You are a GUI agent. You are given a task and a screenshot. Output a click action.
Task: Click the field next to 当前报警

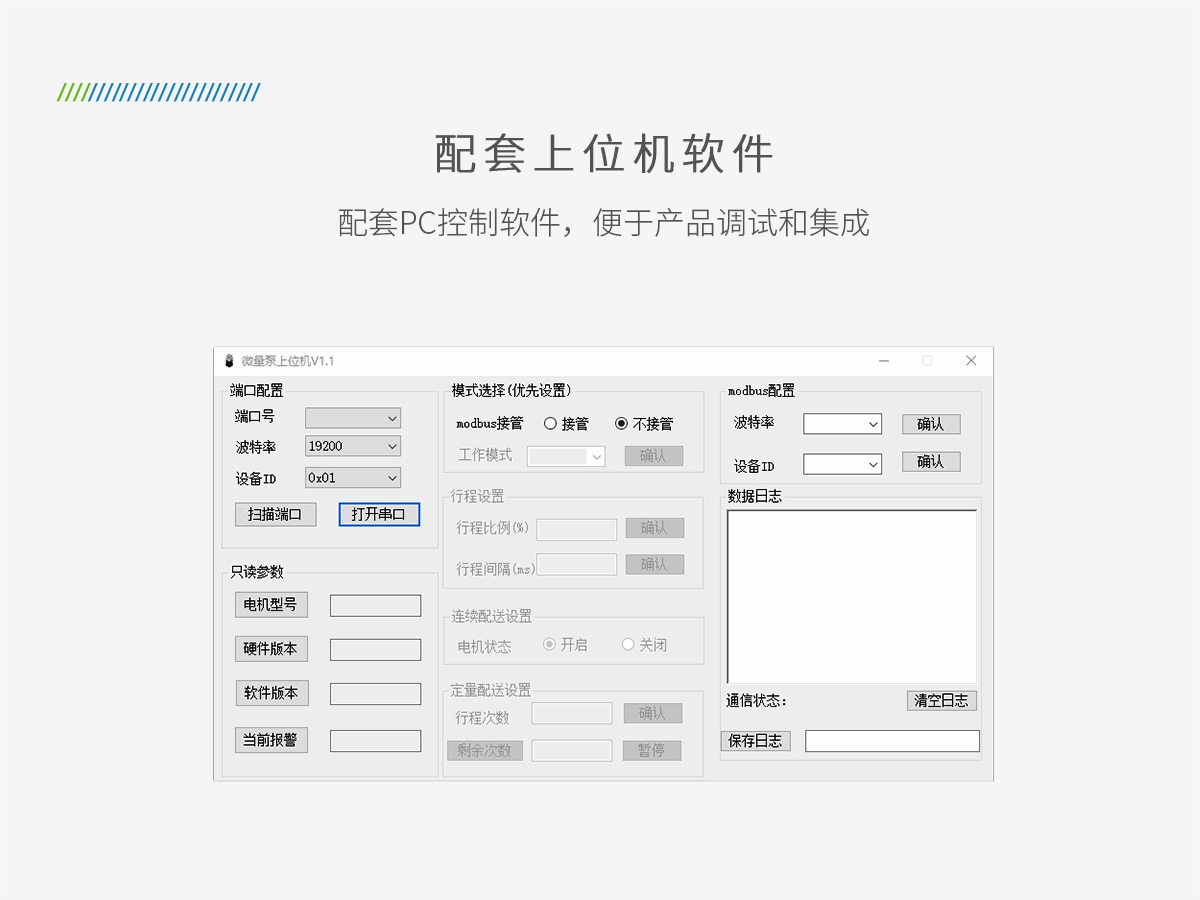click(376, 741)
